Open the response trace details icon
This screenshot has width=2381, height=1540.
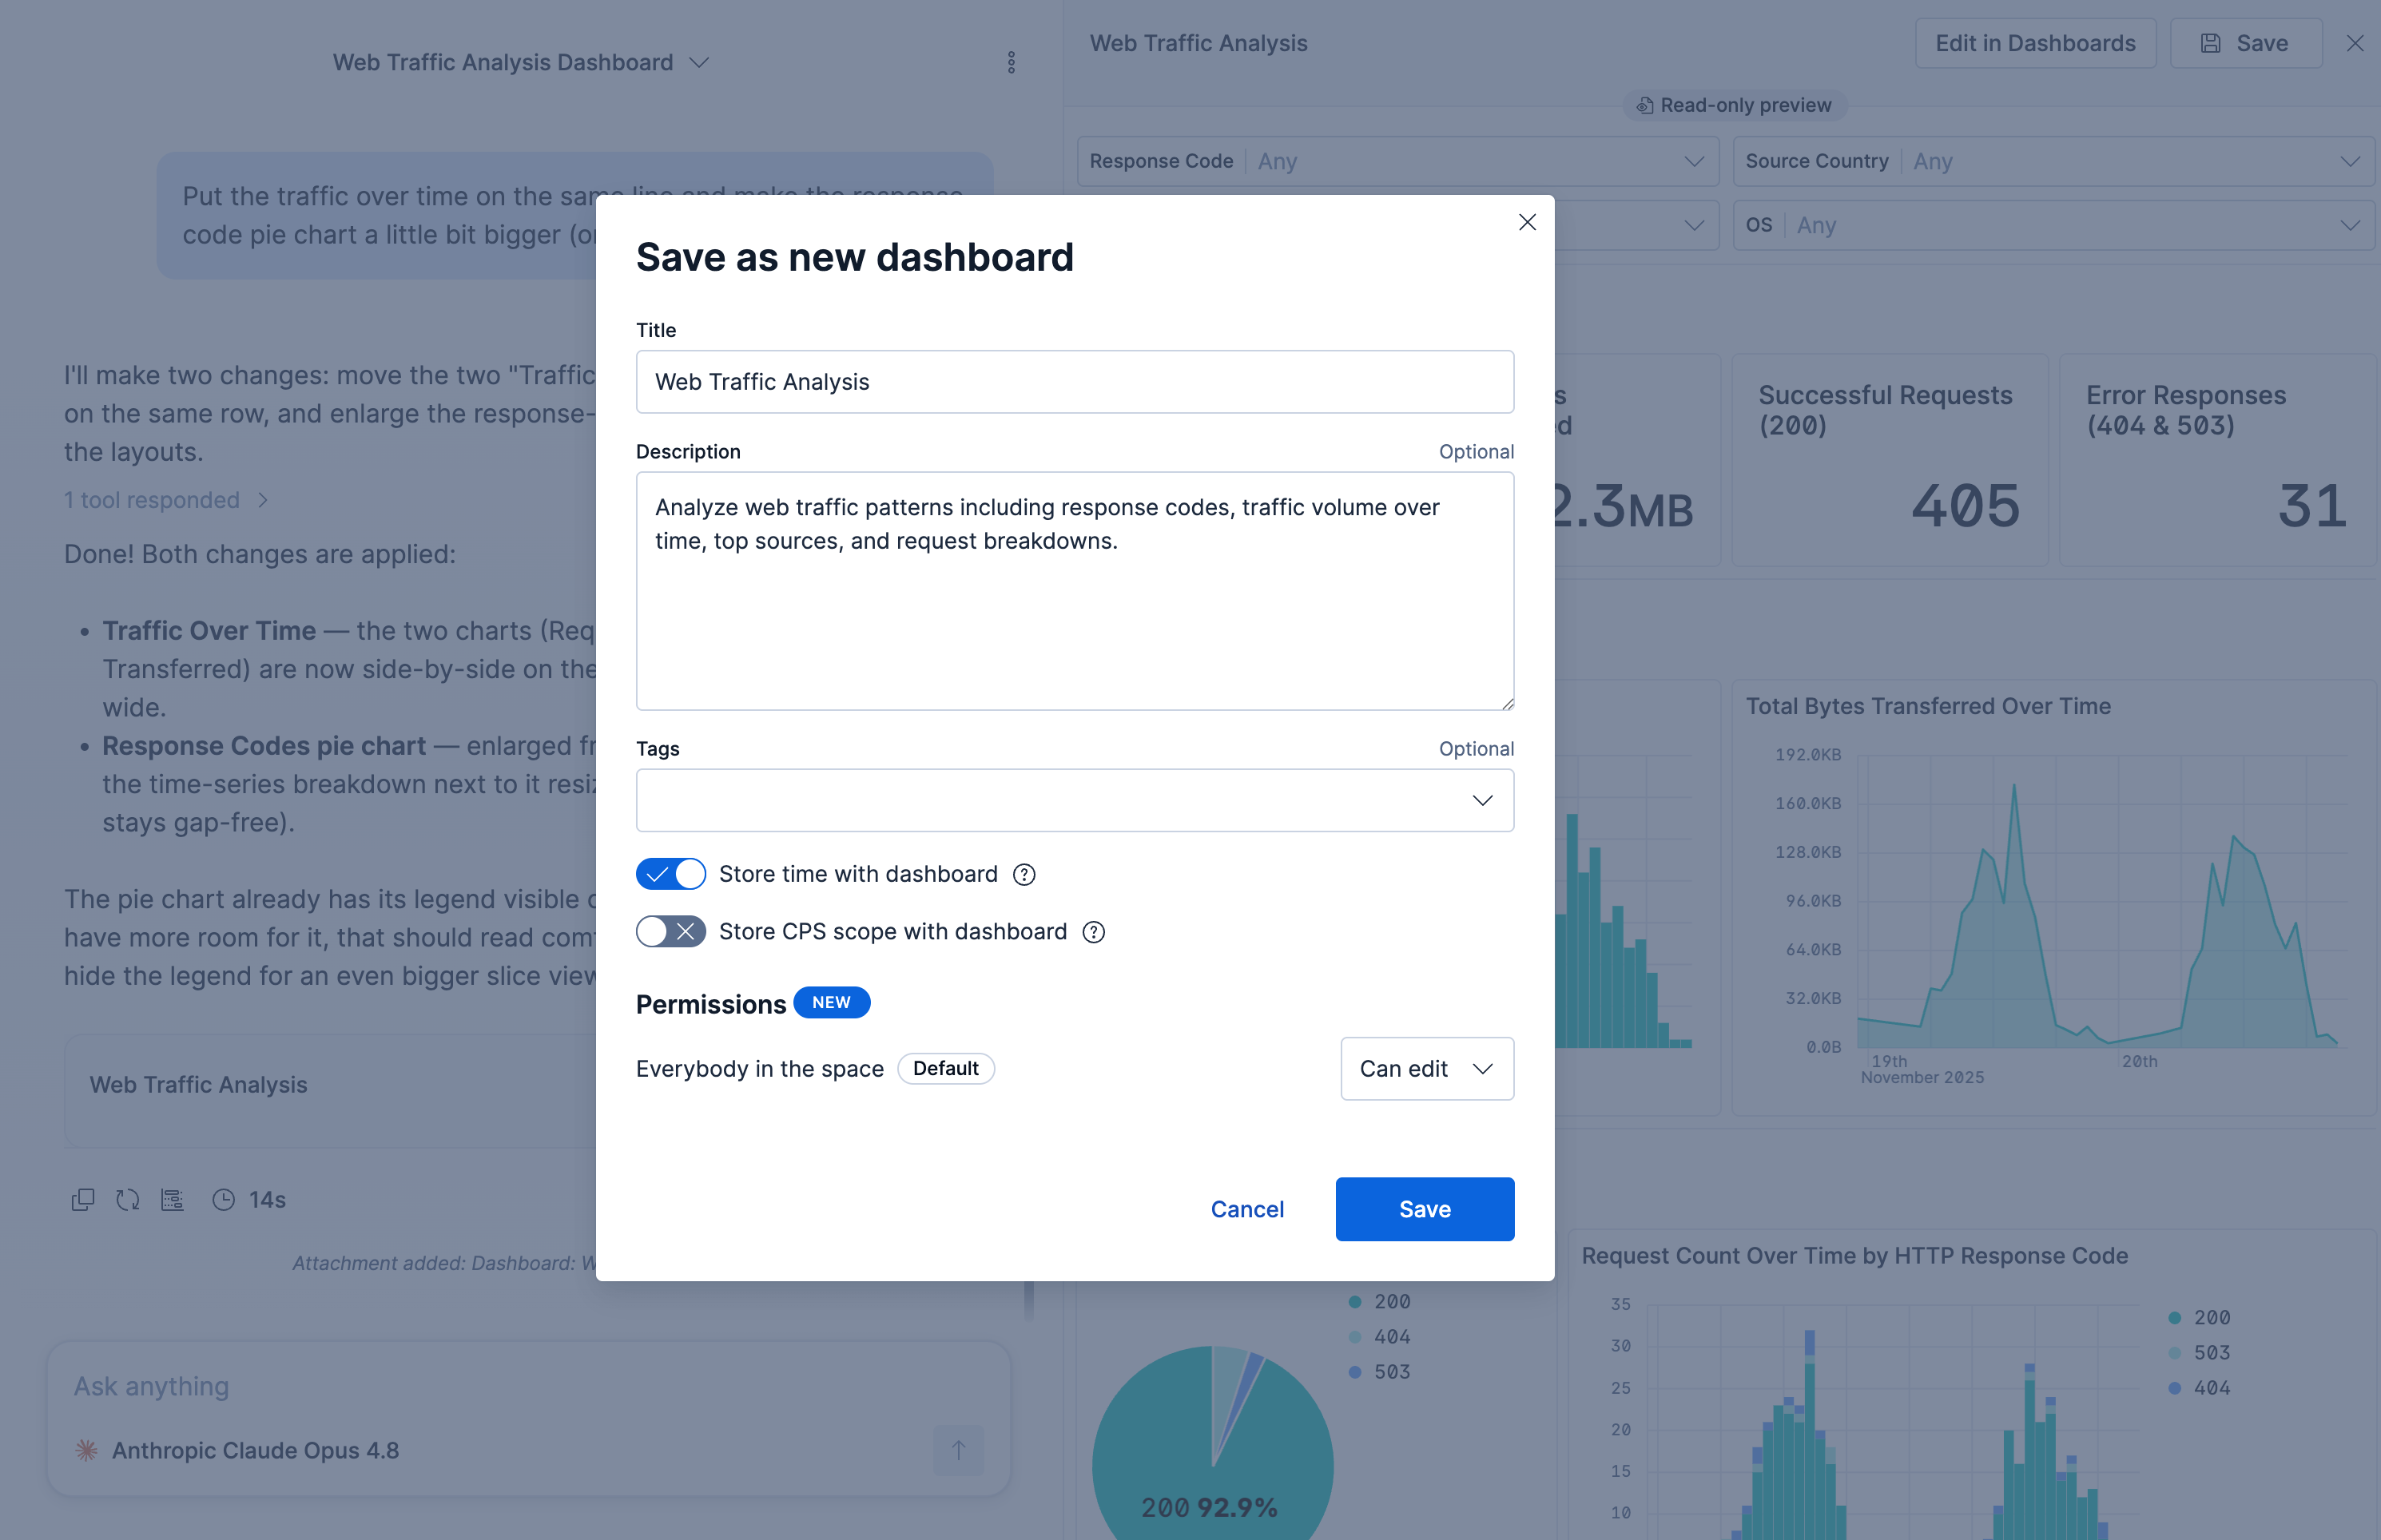pos(172,1200)
